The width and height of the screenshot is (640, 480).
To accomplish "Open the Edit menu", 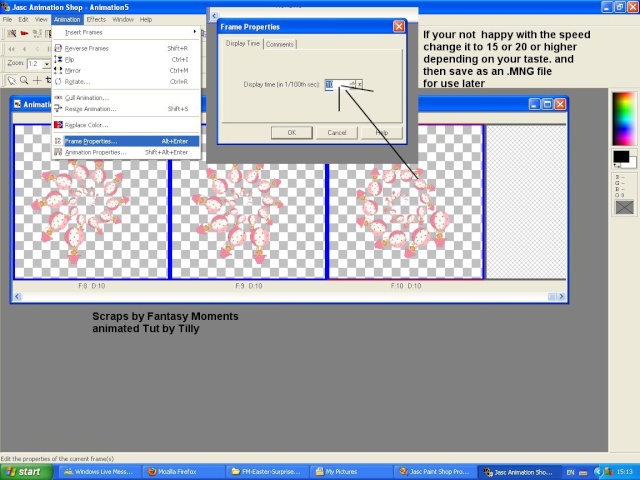I will click(23, 19).
